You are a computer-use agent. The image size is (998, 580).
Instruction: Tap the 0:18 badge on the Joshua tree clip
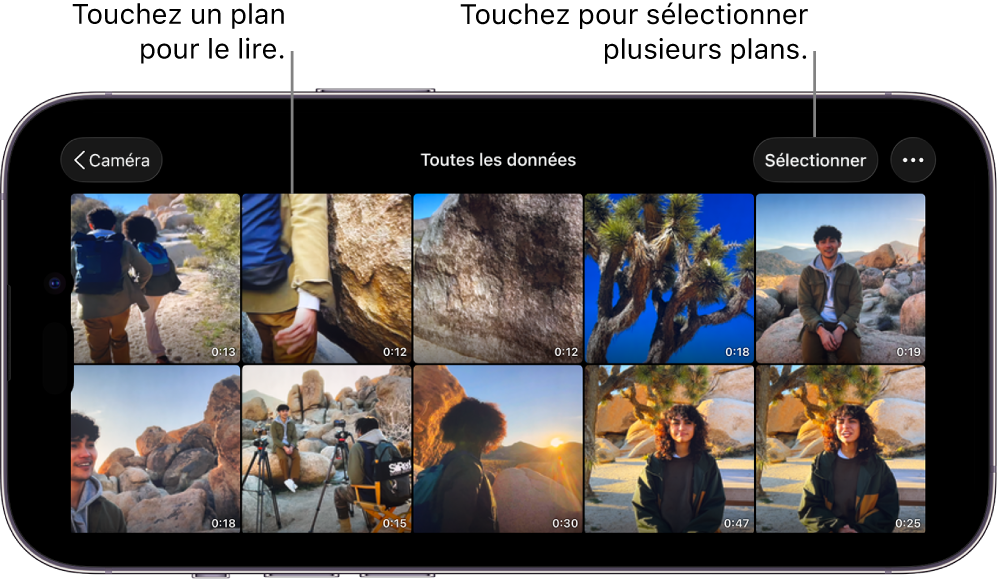[739, 350]
